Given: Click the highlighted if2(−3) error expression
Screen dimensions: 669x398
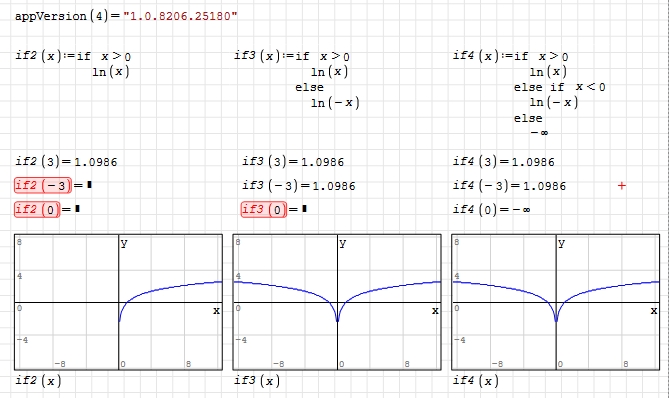Looking at the screenshot, I should click(x=43, y=185).
